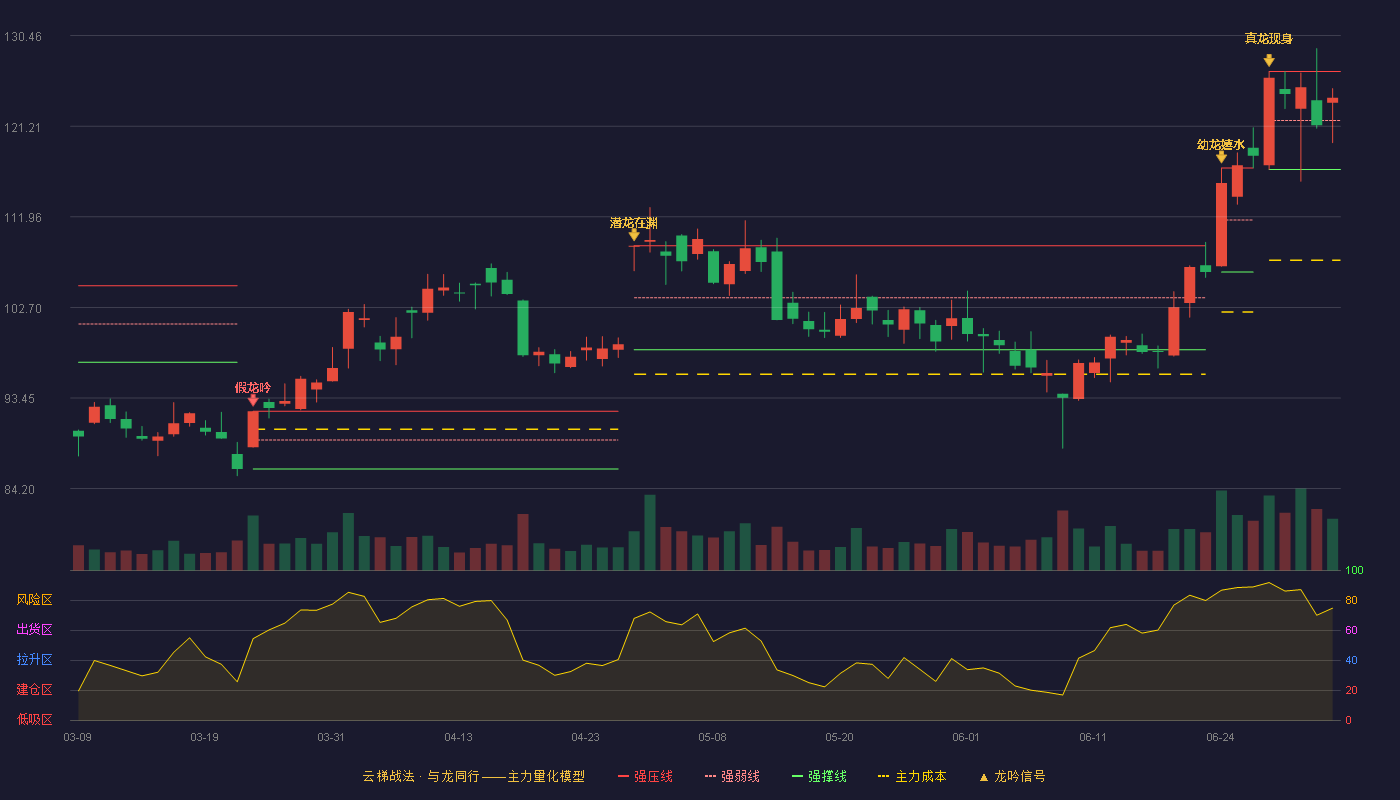Click the 06-24 date label
Image resolution: width=1400 pixels, height=800 pixels.
tap(1220, 737)
